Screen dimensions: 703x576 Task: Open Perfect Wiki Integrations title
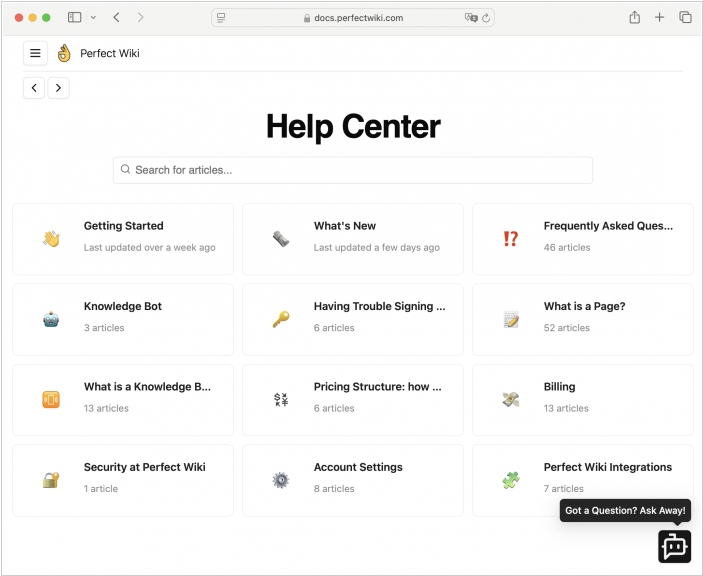click(x=608, y=467)
